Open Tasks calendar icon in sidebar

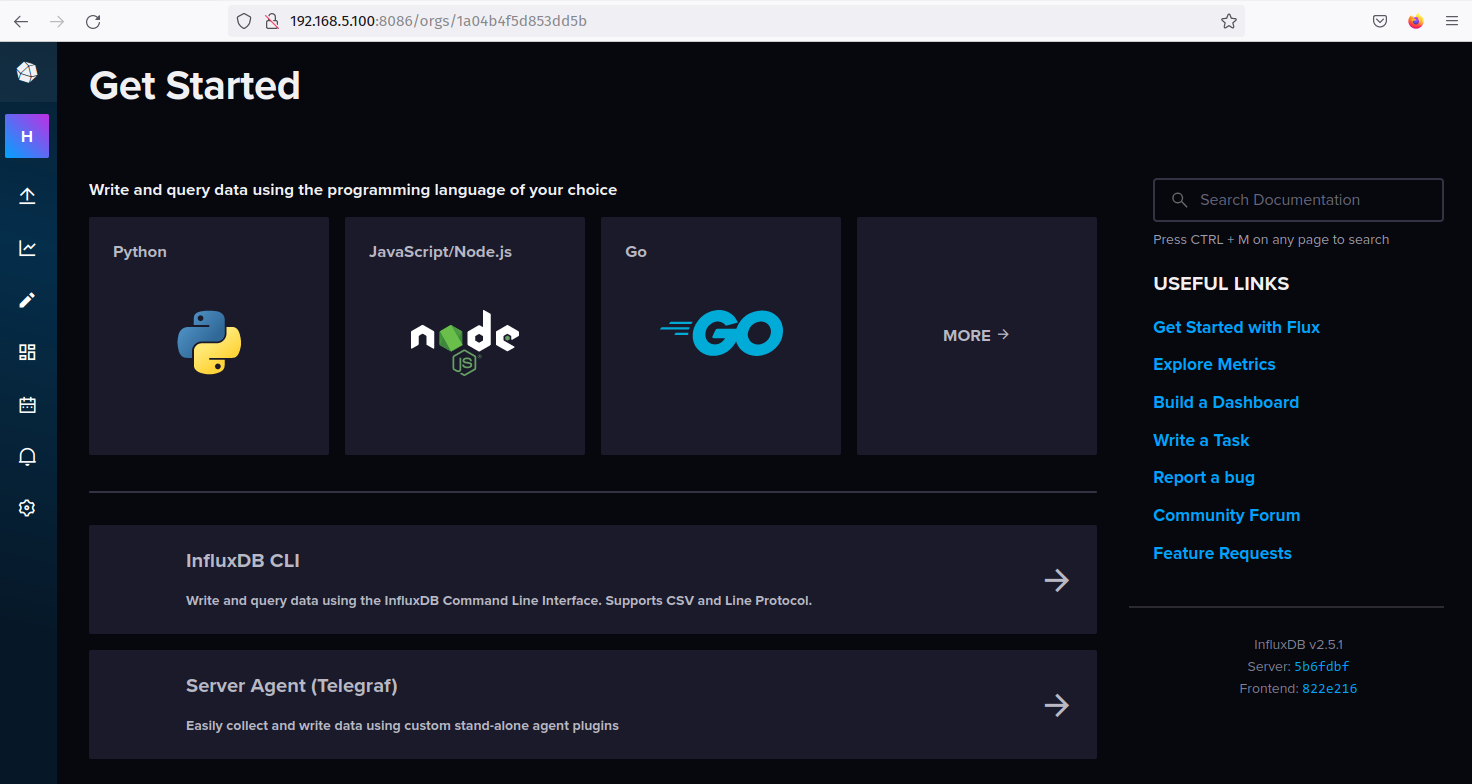(x=27, y=405)
